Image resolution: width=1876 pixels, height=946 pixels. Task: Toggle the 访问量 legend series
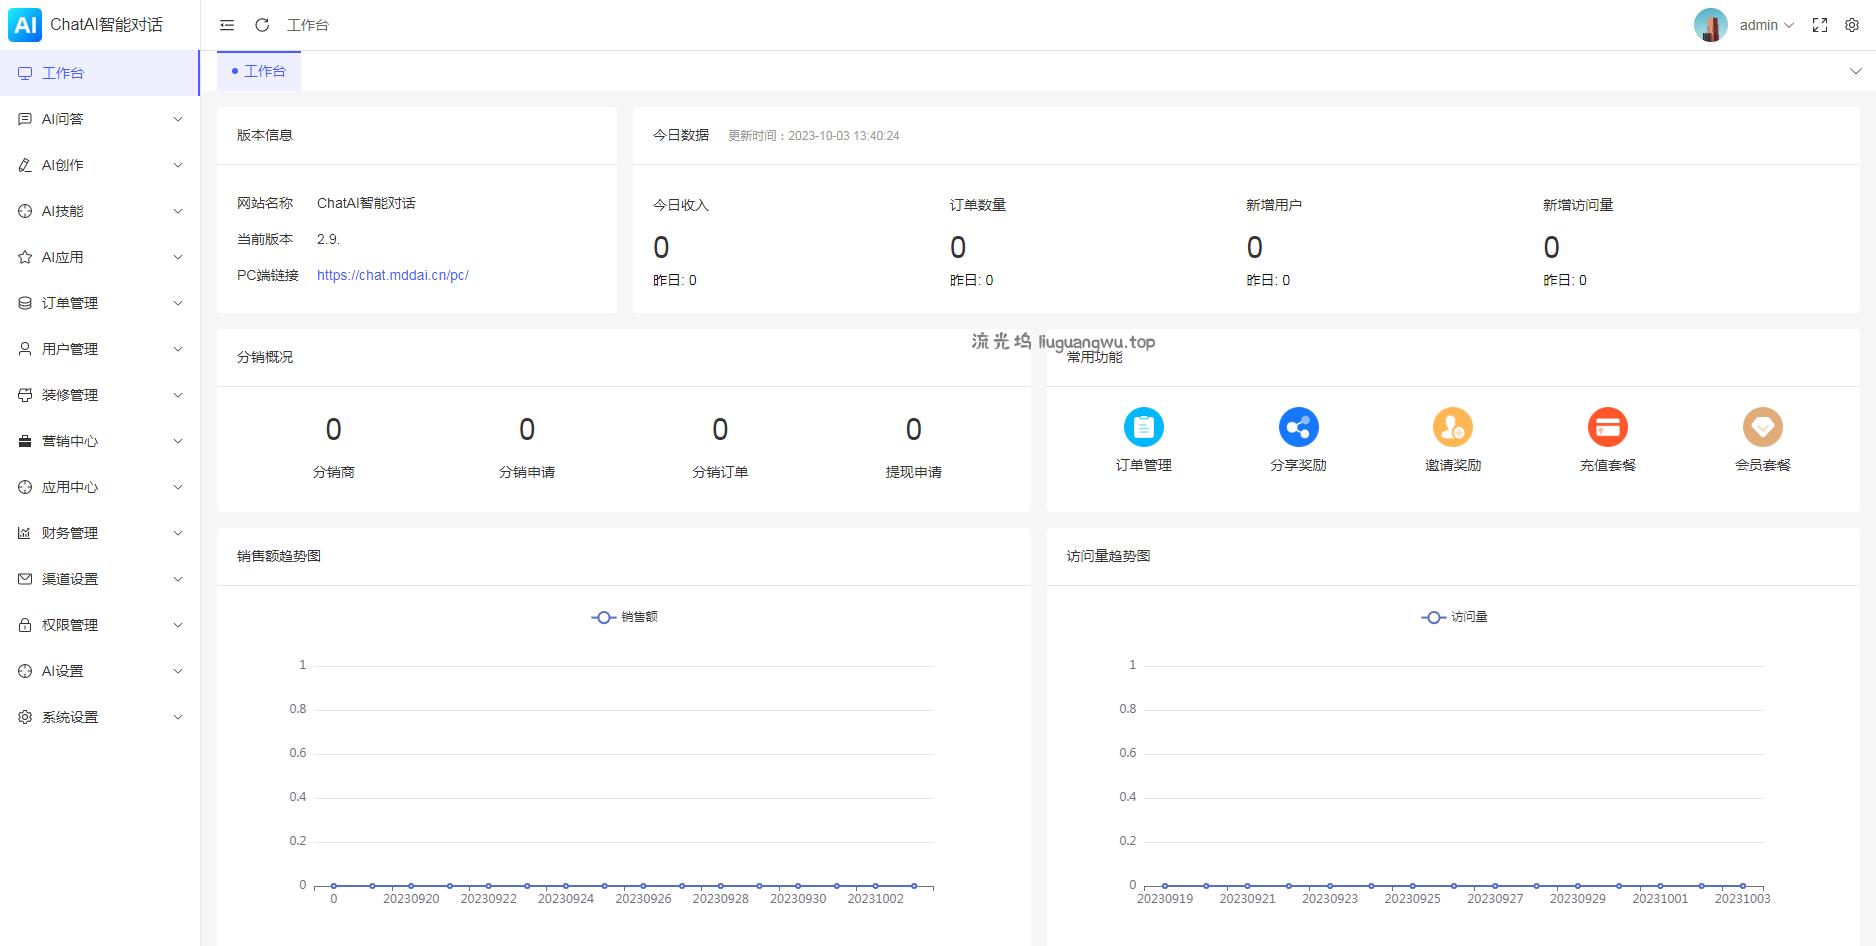[x=1454, y=617]
